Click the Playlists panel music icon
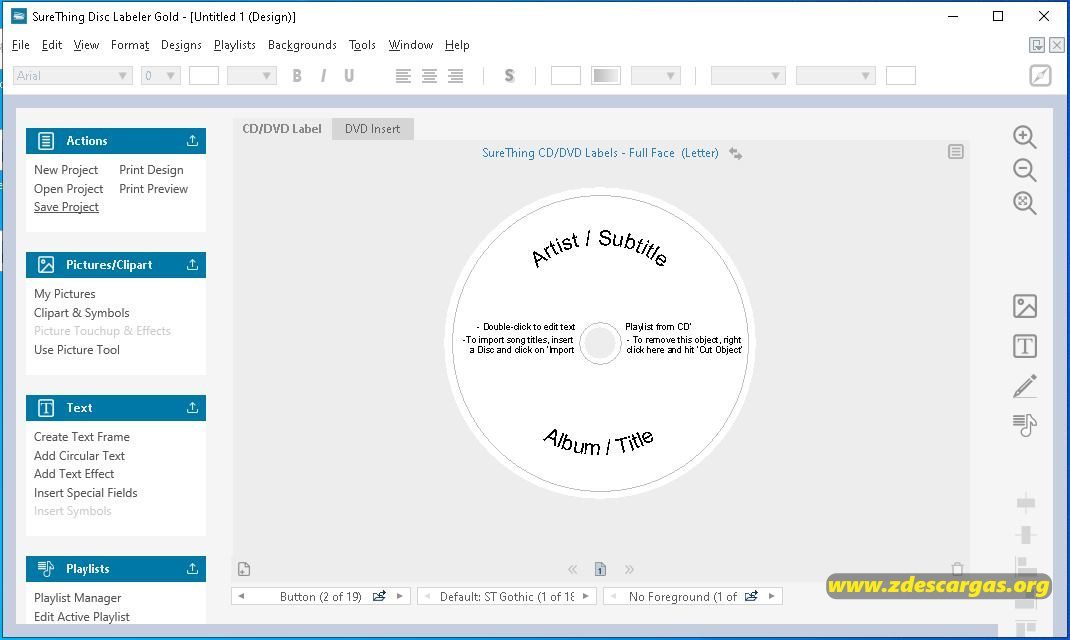1070x640 pixels. coord(46,569)
